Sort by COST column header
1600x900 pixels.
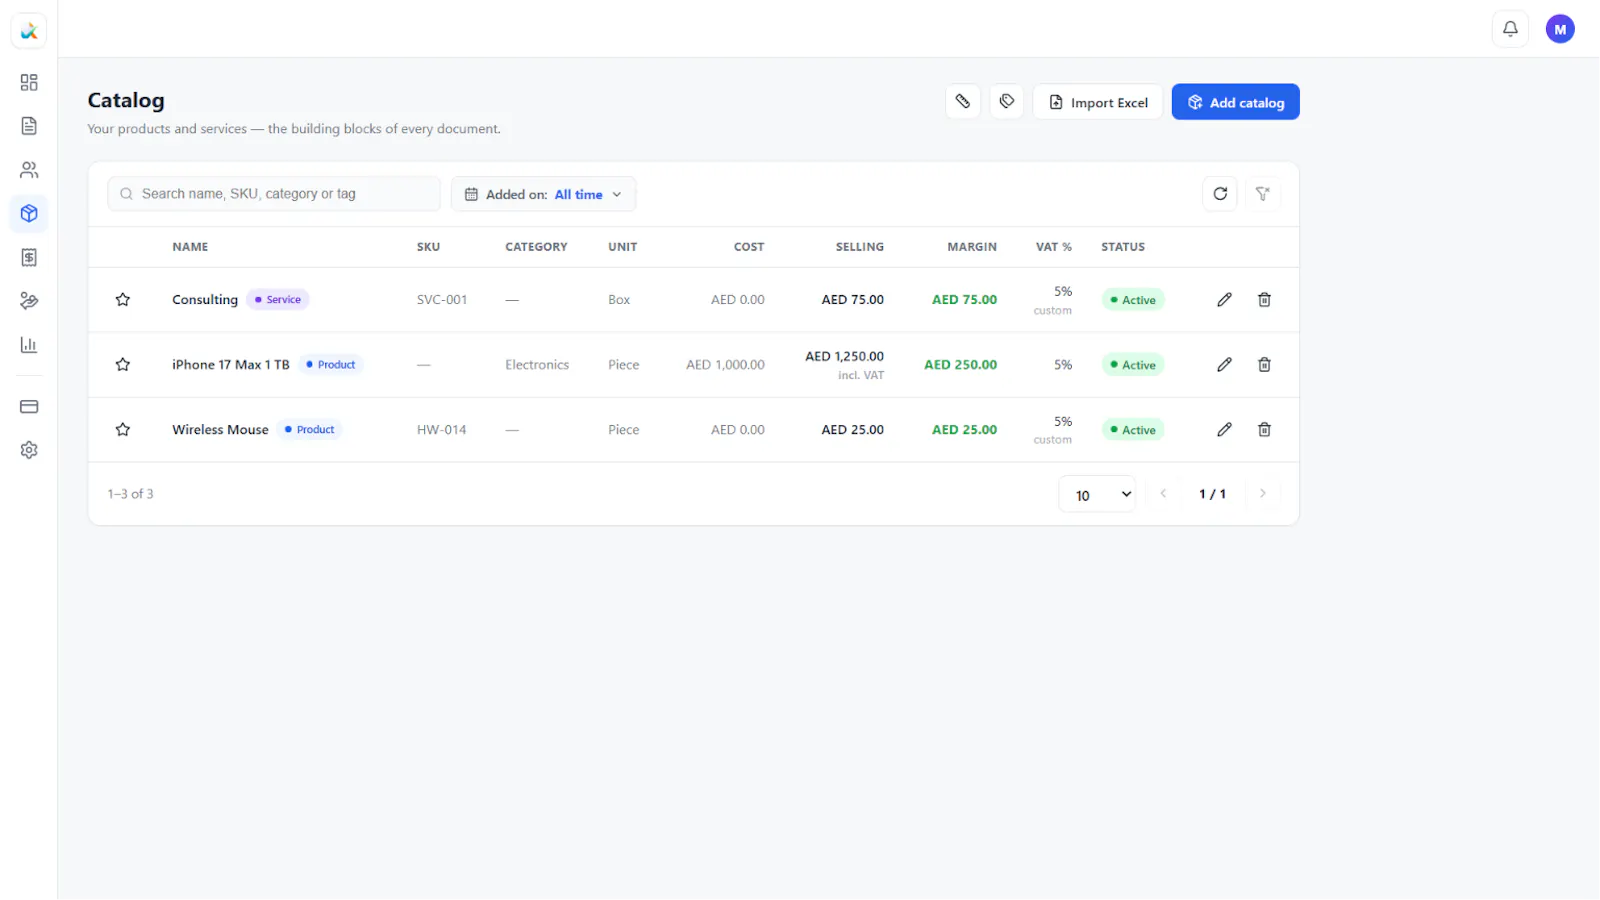pos(749,247)
